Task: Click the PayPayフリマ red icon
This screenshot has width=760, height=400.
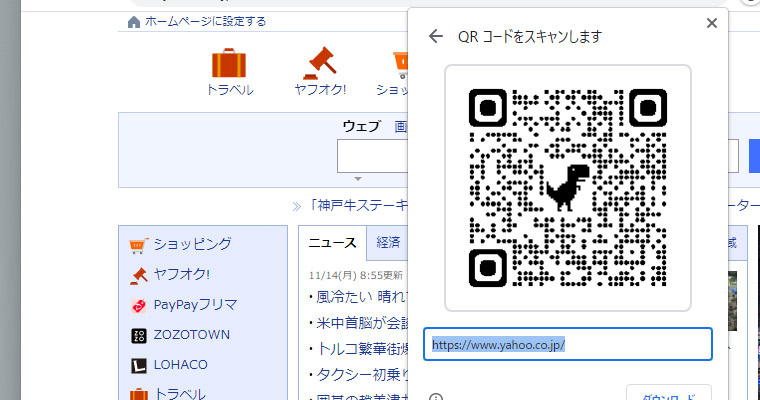Action: point(139,305)
